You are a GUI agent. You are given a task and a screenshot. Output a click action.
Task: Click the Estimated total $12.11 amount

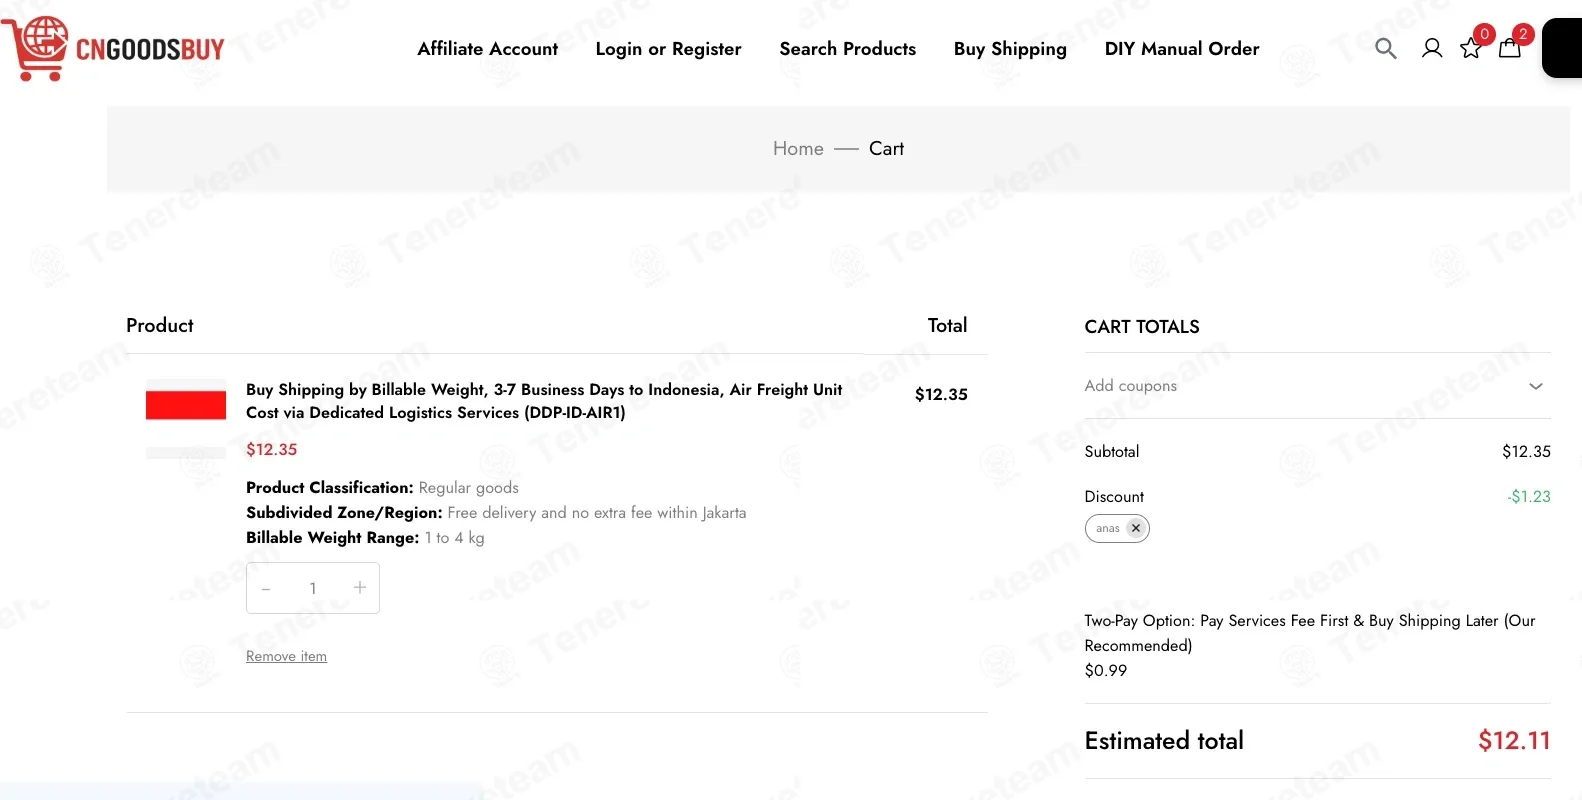point(1514,741)
